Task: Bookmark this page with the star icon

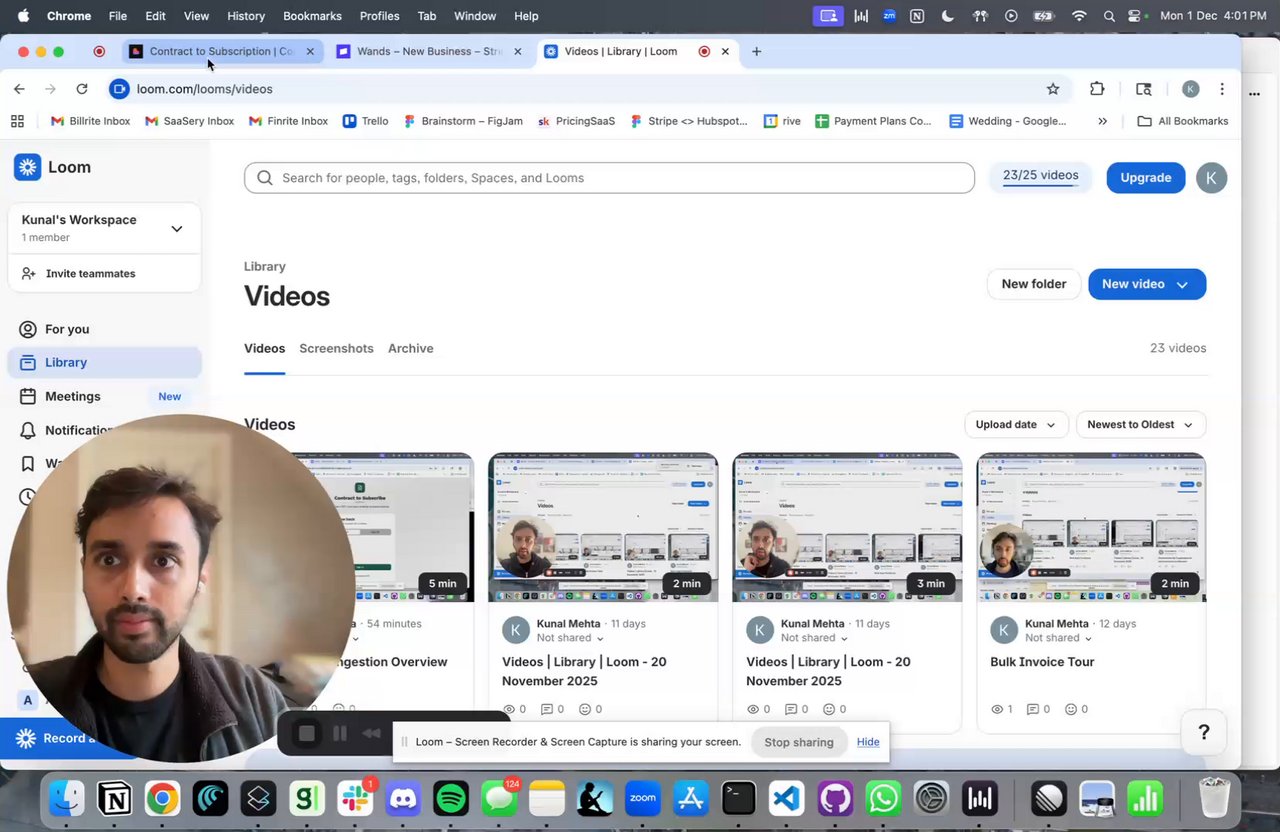Action: pyautogui.click(x=1053, y=89)
